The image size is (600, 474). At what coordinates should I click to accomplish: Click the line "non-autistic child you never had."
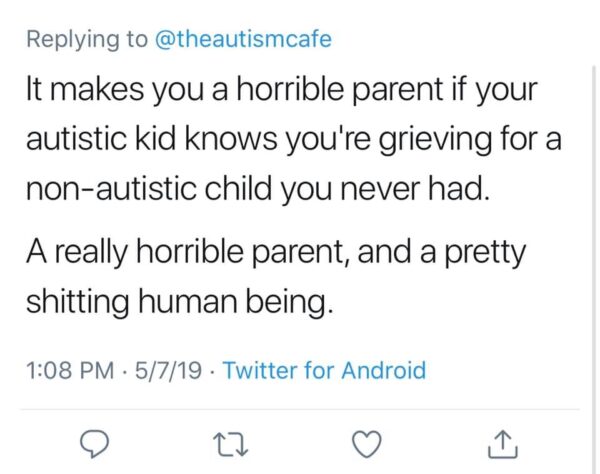click(258, 190)
